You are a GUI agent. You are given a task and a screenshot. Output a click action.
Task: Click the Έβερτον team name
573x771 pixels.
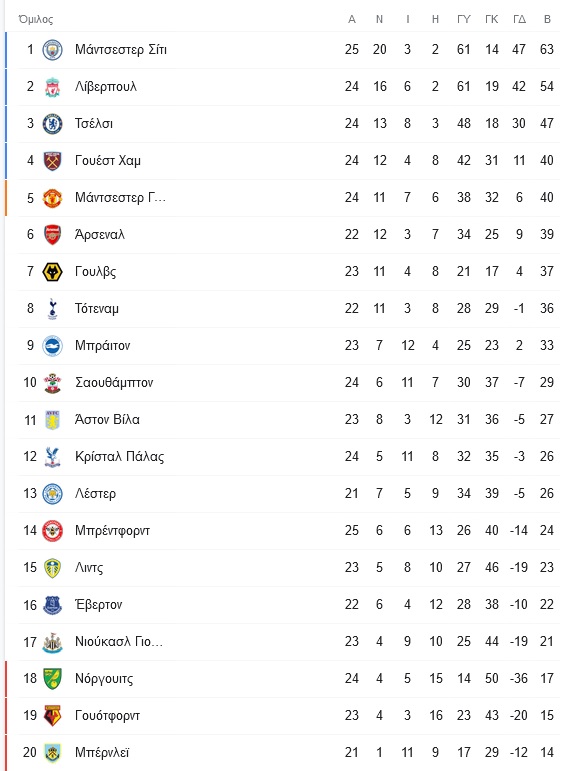click(98, 604)
